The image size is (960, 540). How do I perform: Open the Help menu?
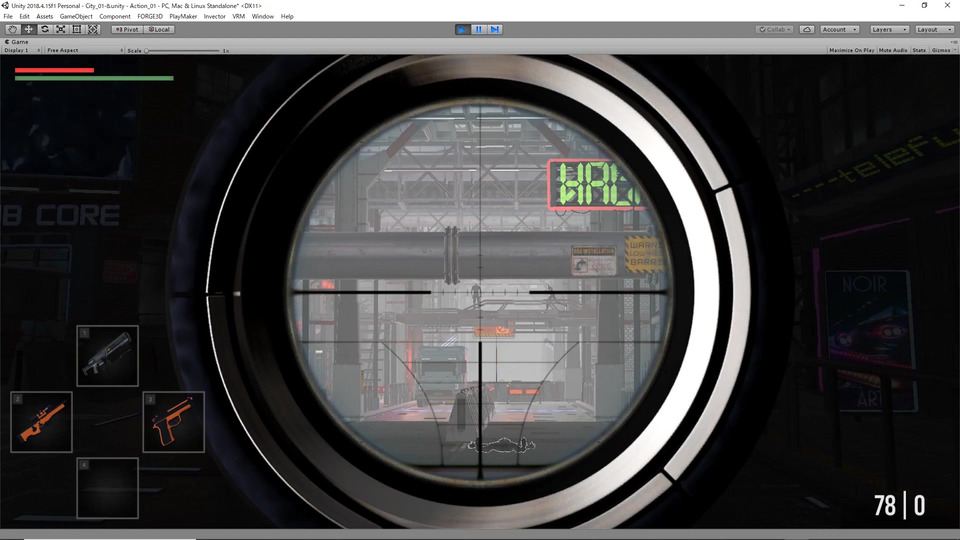coord(287,17)
